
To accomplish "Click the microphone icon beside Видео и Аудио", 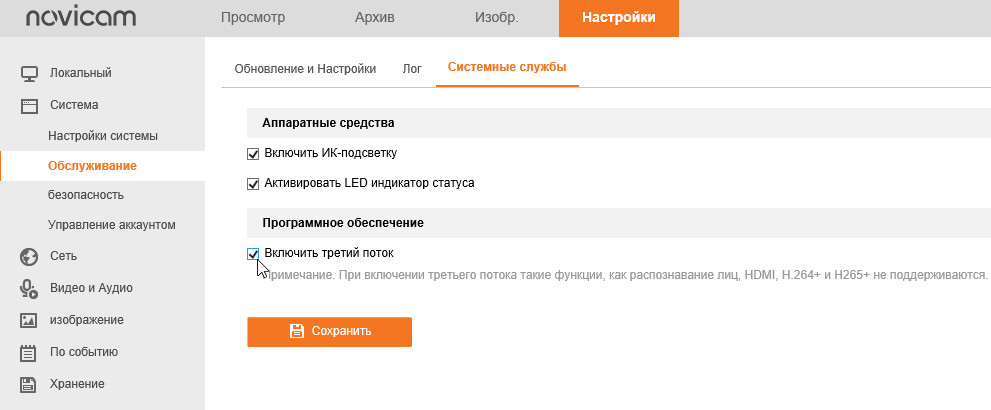I will pyautogui.click(x=29, y=288).
